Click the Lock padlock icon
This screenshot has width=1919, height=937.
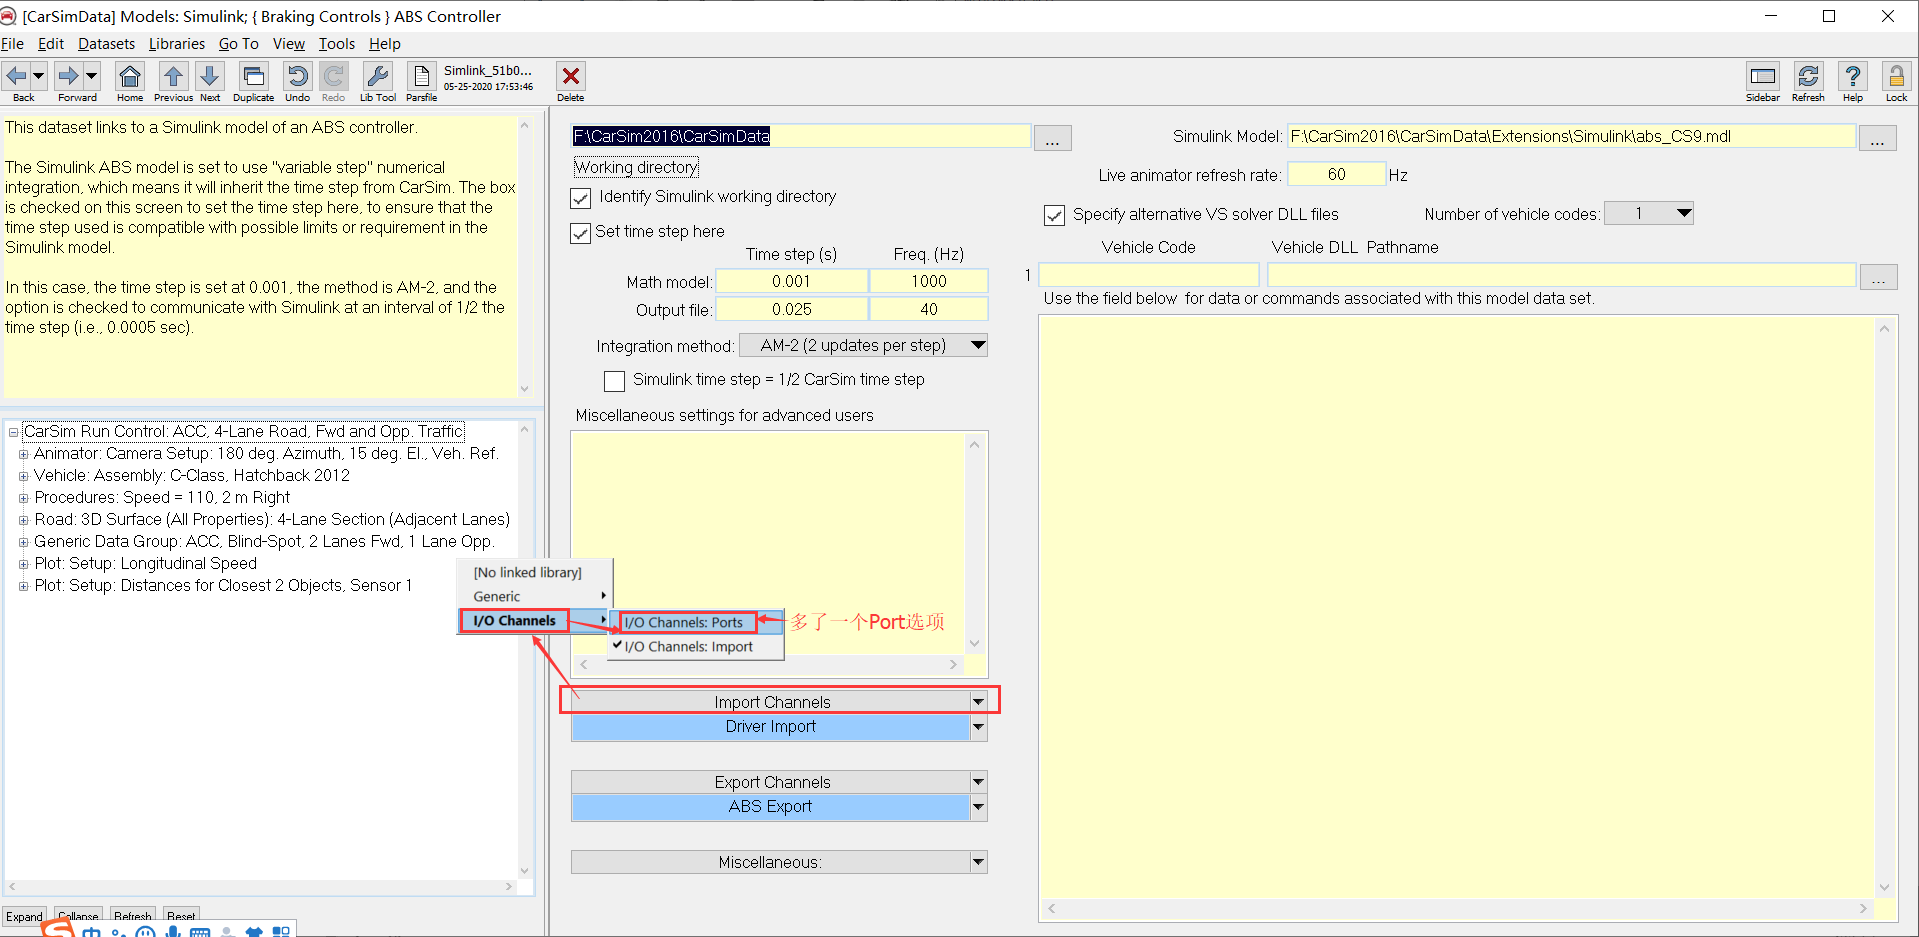1896,76
